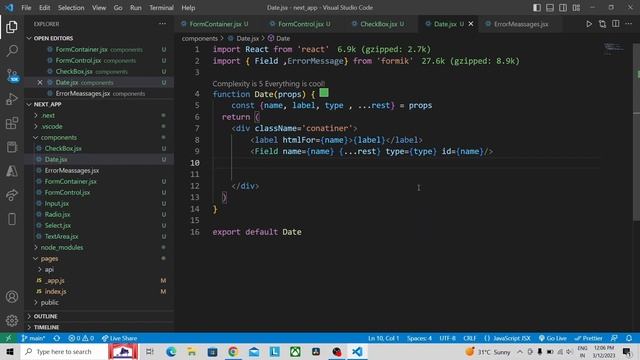Click the Synchronize Changes icon in status bar
Viewport: 640px width, 360px height.
57,338
